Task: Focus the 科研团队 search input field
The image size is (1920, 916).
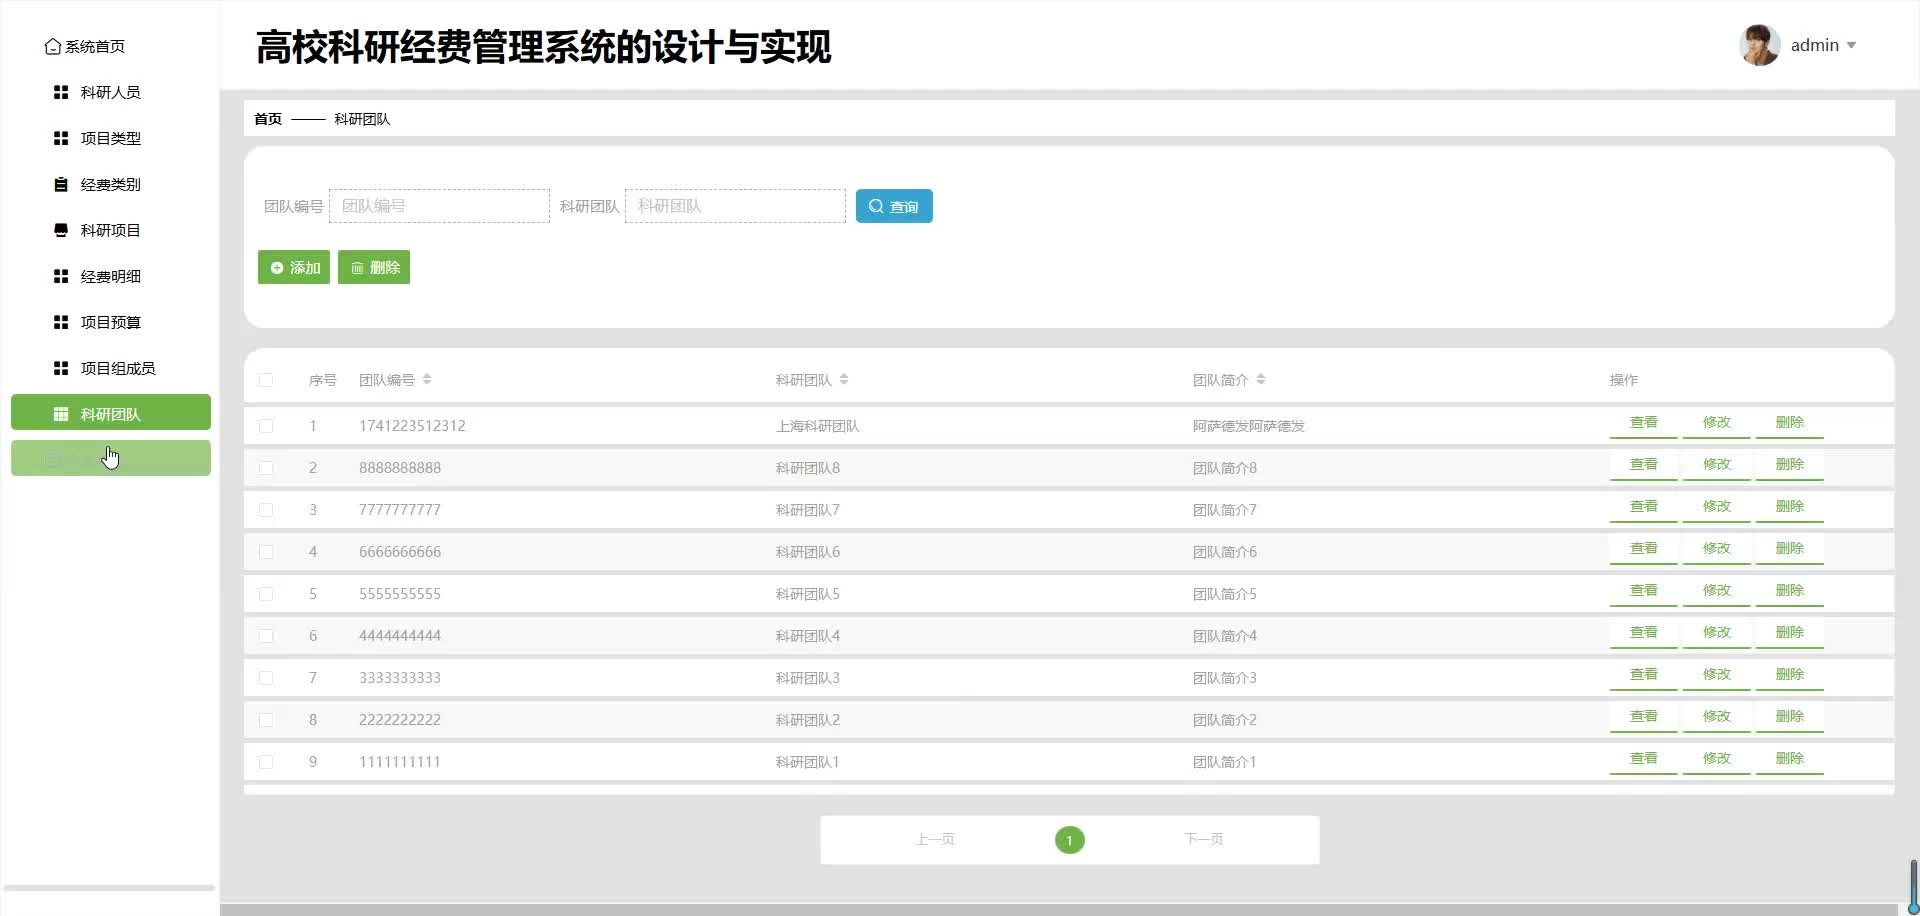Action: pyautogui.click(x=735, y=206)
